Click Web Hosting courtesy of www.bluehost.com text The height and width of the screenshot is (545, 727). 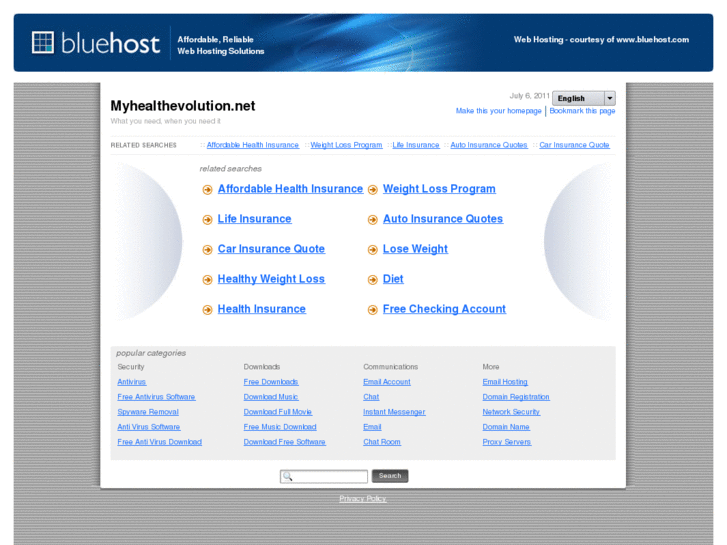[601, 40]
